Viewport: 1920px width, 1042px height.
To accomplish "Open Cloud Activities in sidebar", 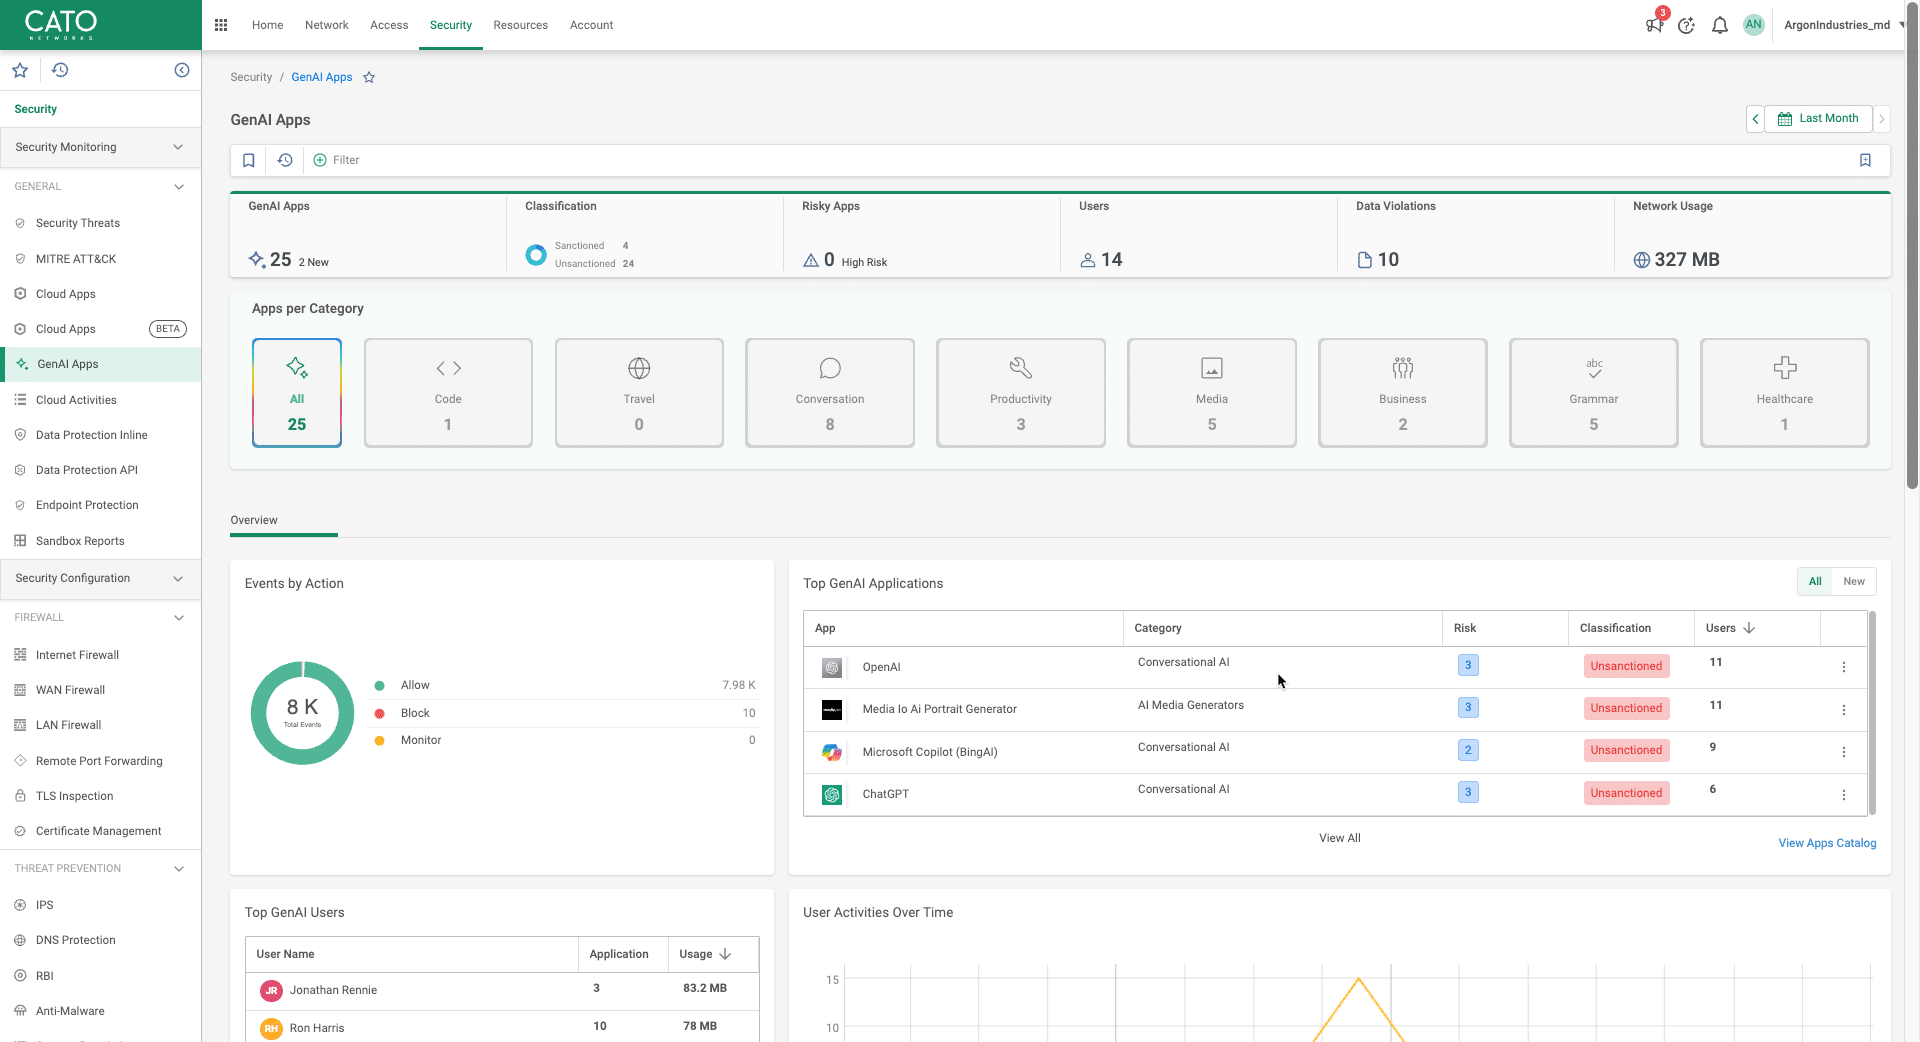I will (100, 400).
